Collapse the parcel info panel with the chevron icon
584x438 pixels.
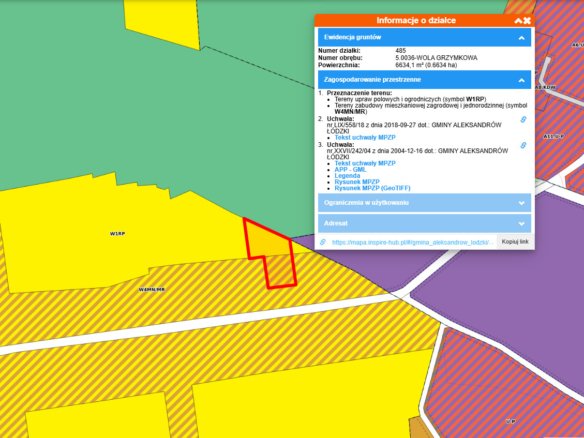(518, 21)
